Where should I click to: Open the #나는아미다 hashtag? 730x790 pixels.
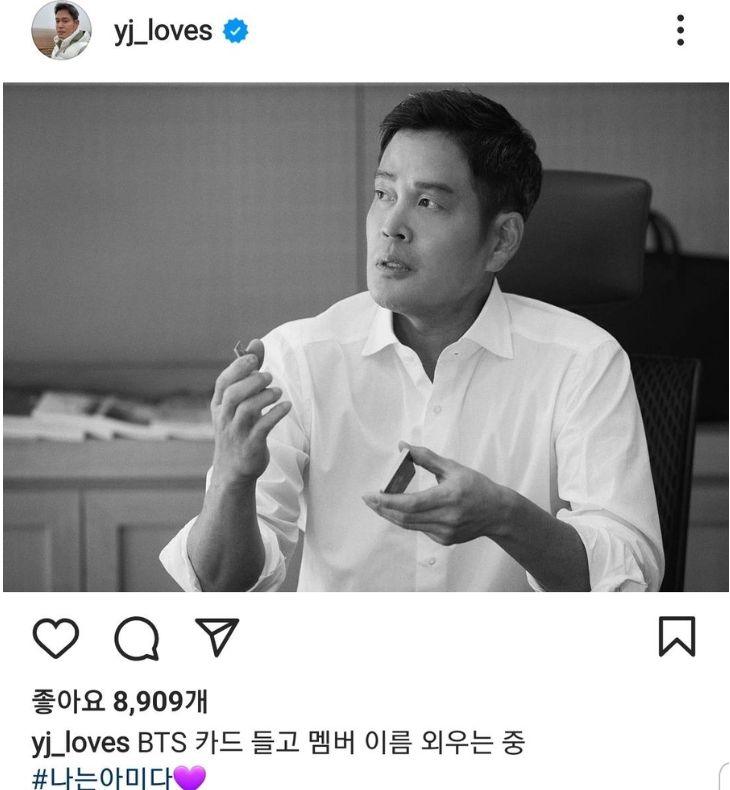101,778
